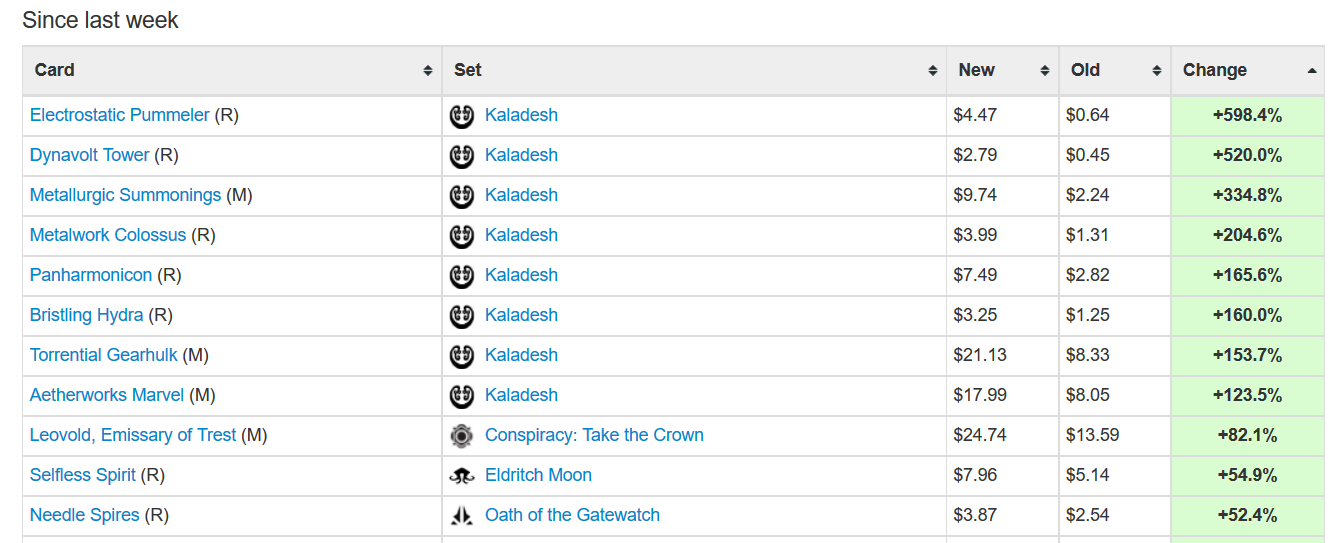Open Leovold, Emissary of Trest link
Screen dimensions: 1334x543
[133, 435]
